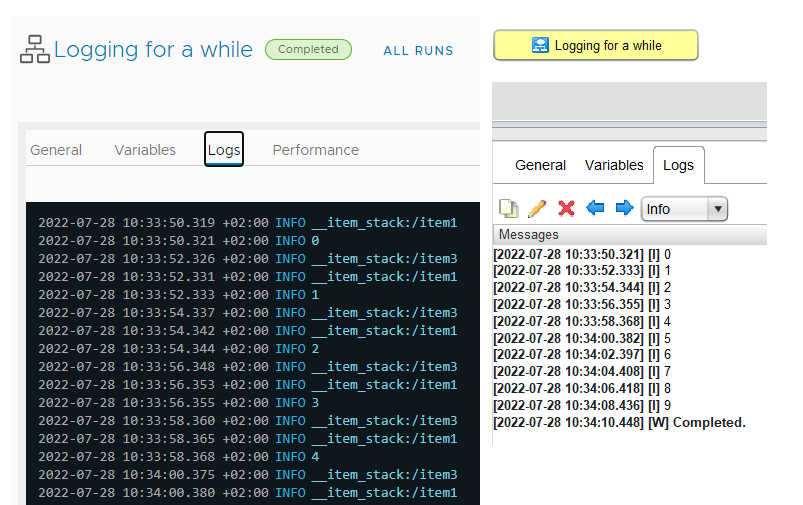
Task: Click the yellow pencil edit icon
Action: pyautogui.click(x=537, y=208)
